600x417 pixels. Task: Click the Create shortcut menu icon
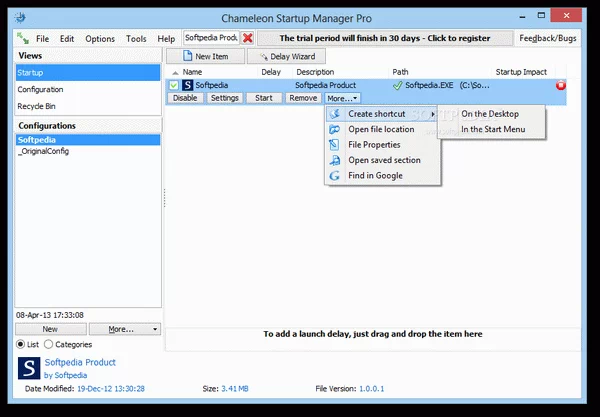334,114
